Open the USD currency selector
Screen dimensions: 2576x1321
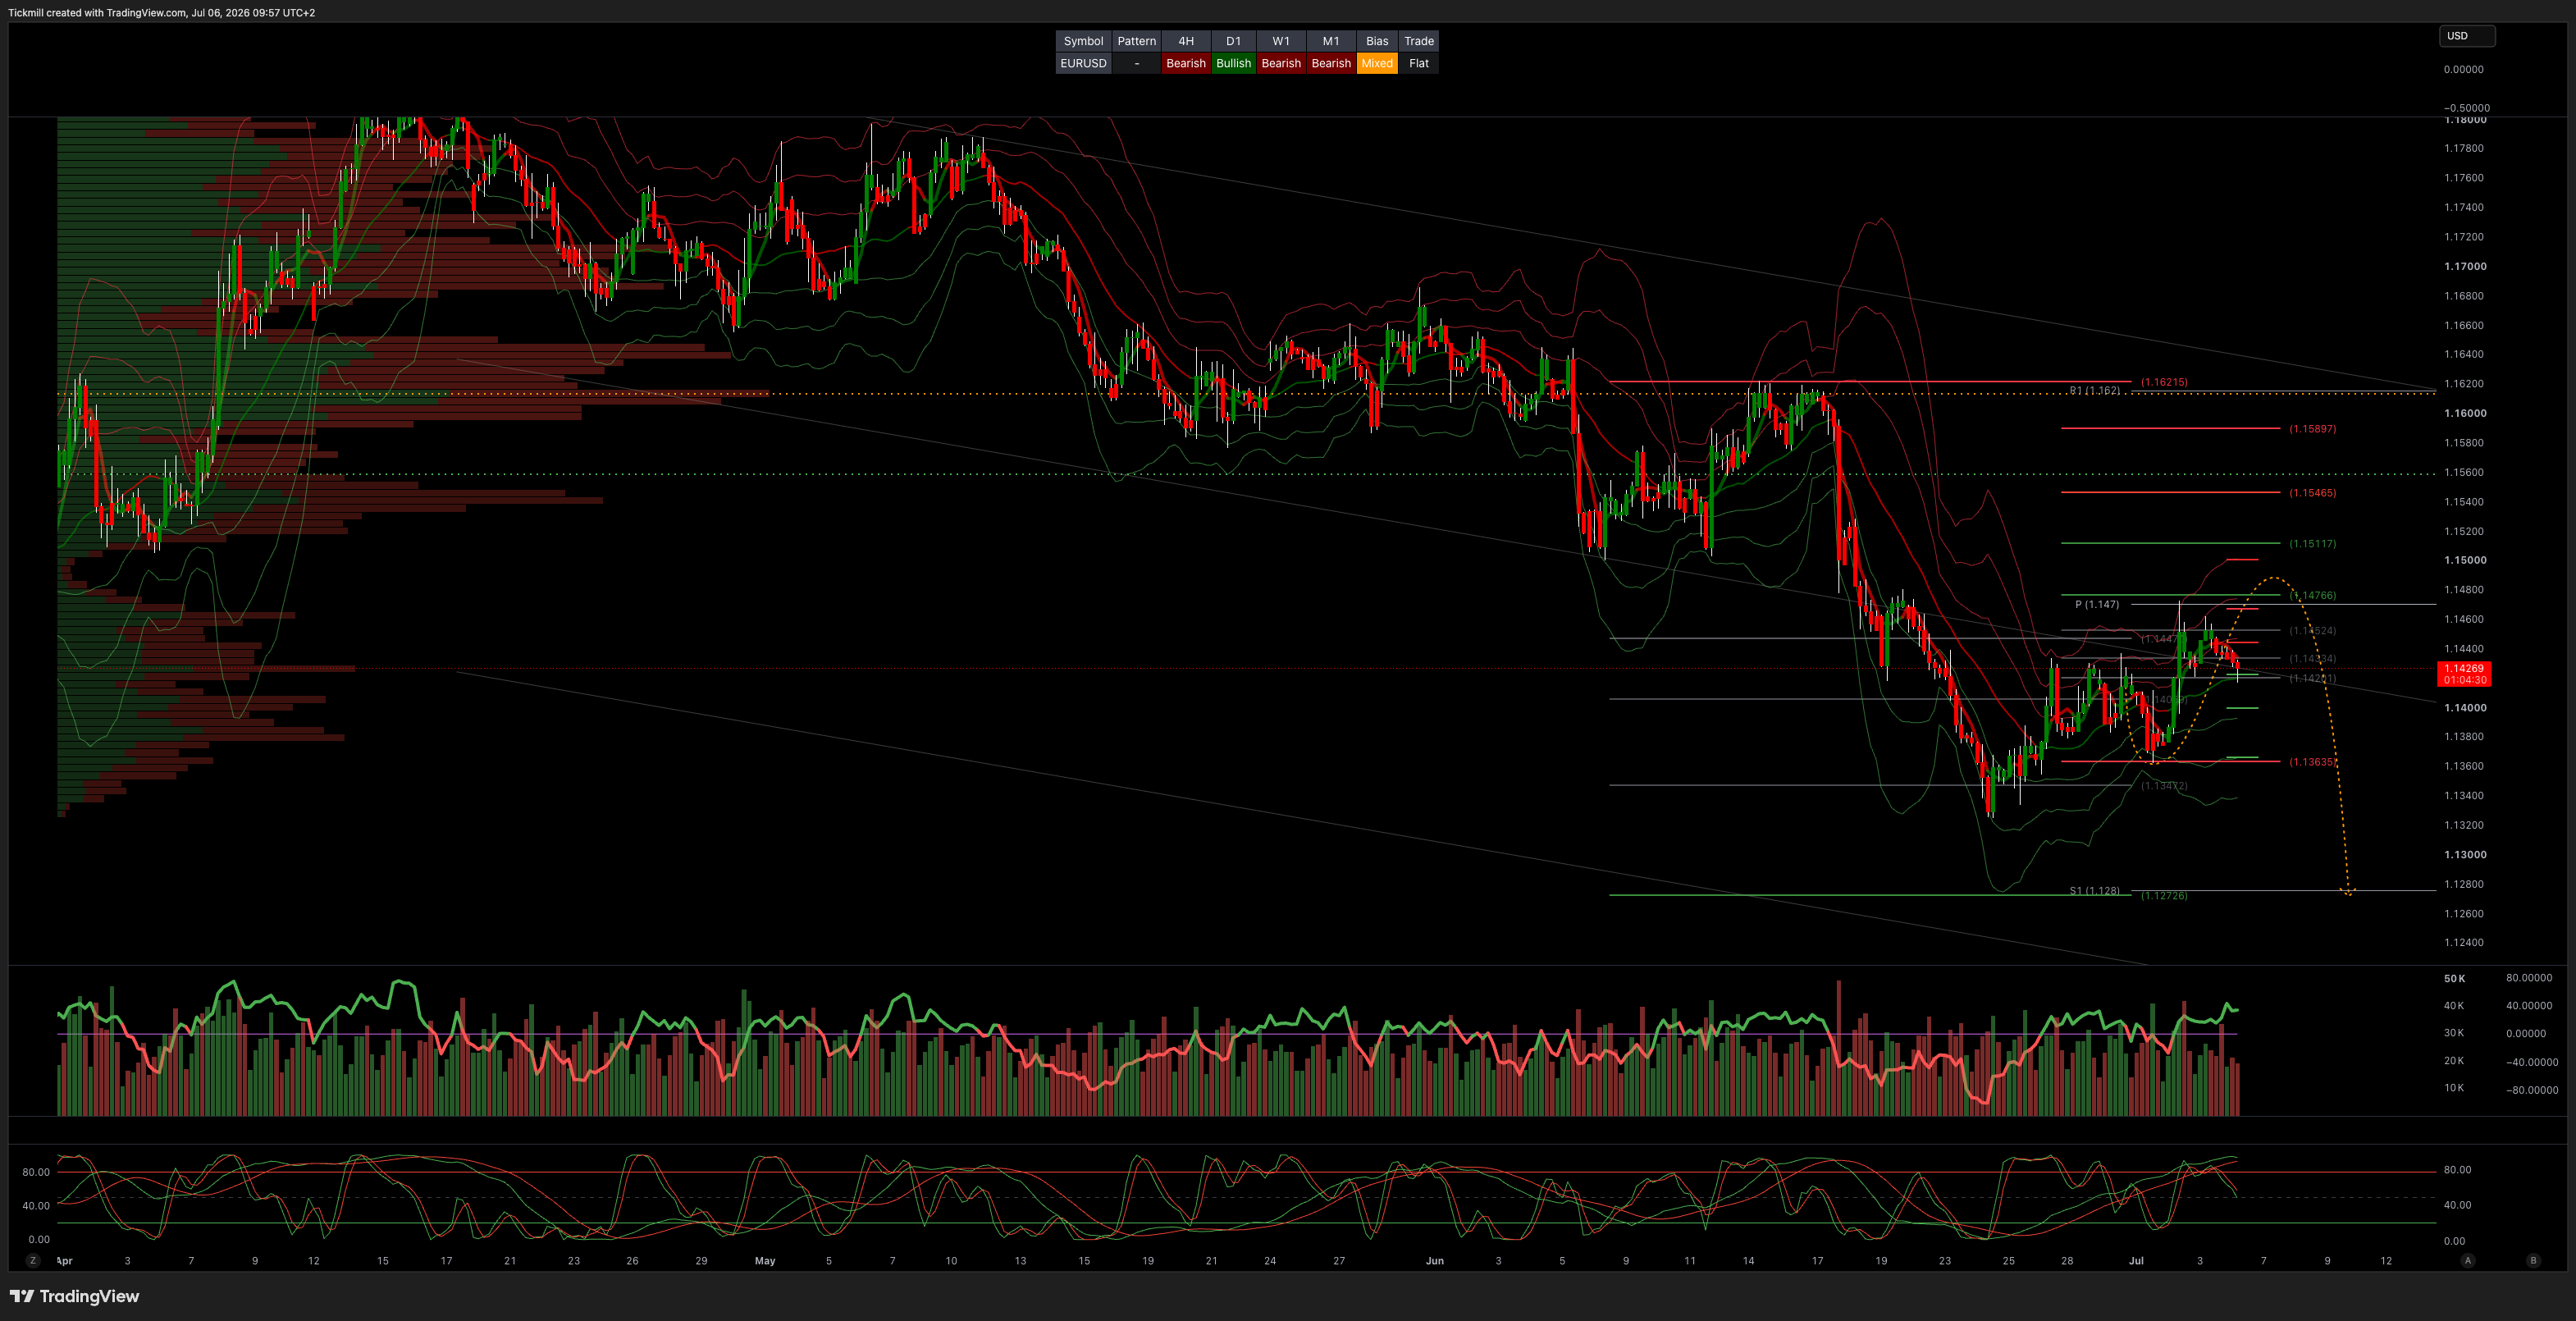(x=2466, y=36)
